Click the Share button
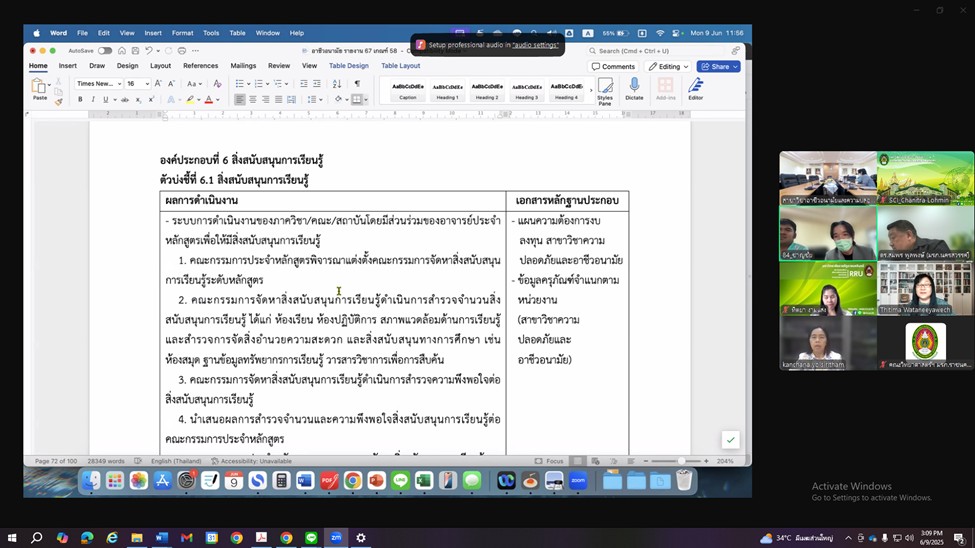This screenshot has width=975, height=548. [x=719, y=67]
